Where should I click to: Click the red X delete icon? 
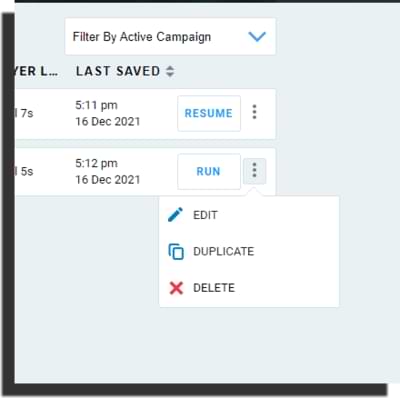(176, 288)
